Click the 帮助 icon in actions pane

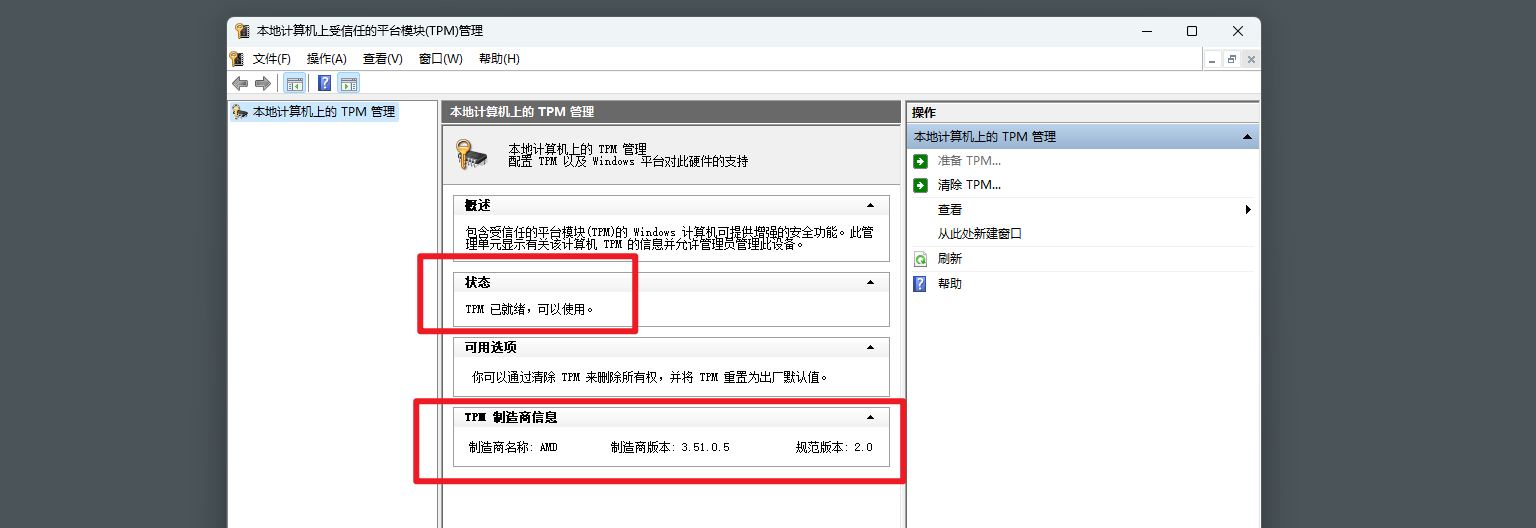click(x=920, y=284)
